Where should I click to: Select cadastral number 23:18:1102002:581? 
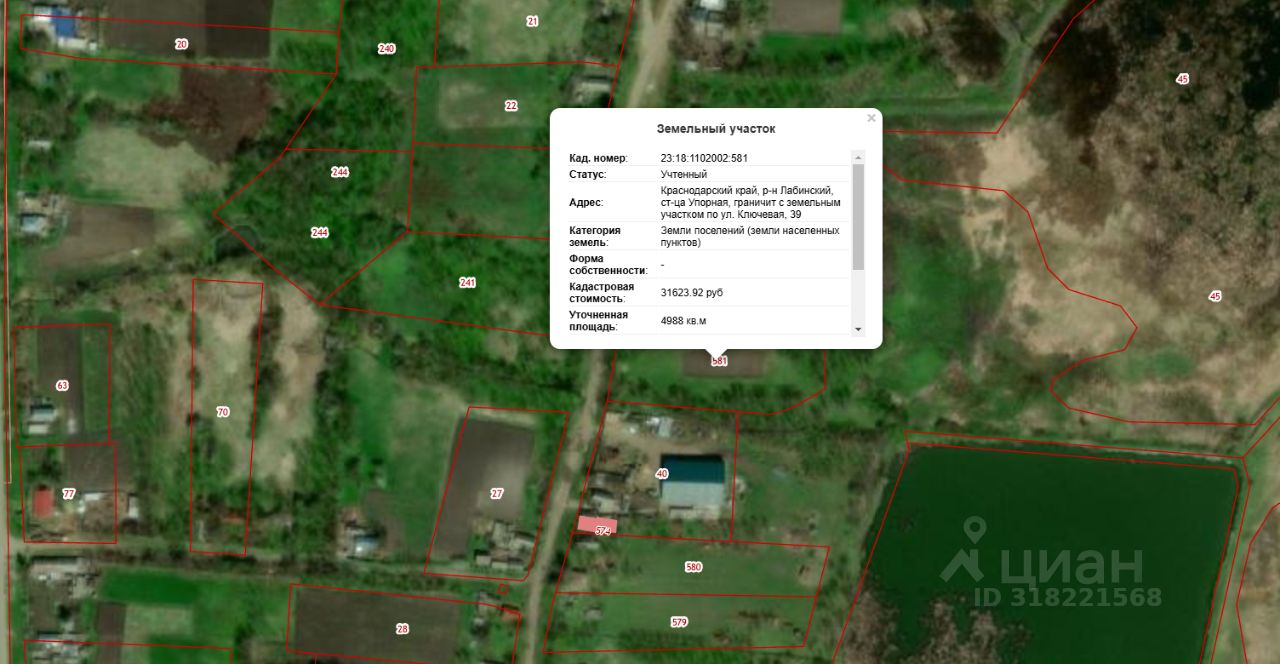click(x=704, y=158)
